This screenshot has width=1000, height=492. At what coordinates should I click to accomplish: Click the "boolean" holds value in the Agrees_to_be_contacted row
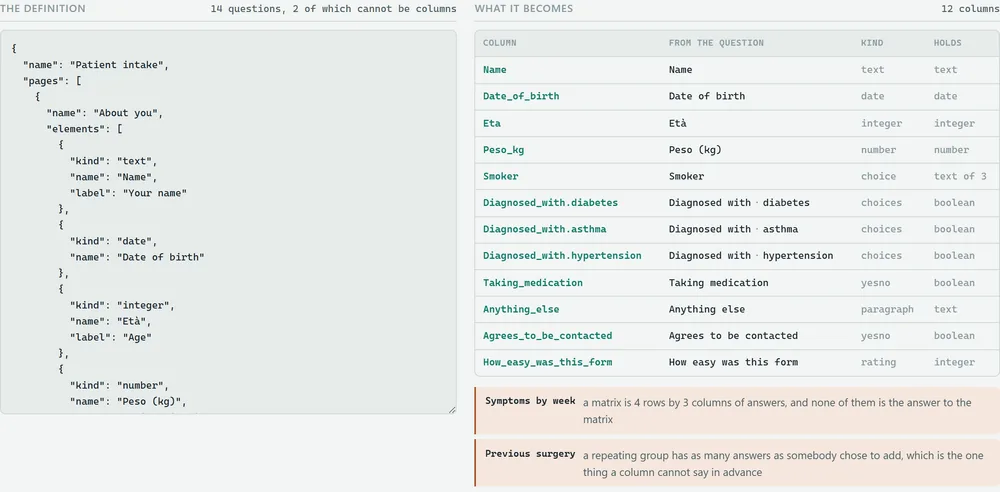coord(954,336)
